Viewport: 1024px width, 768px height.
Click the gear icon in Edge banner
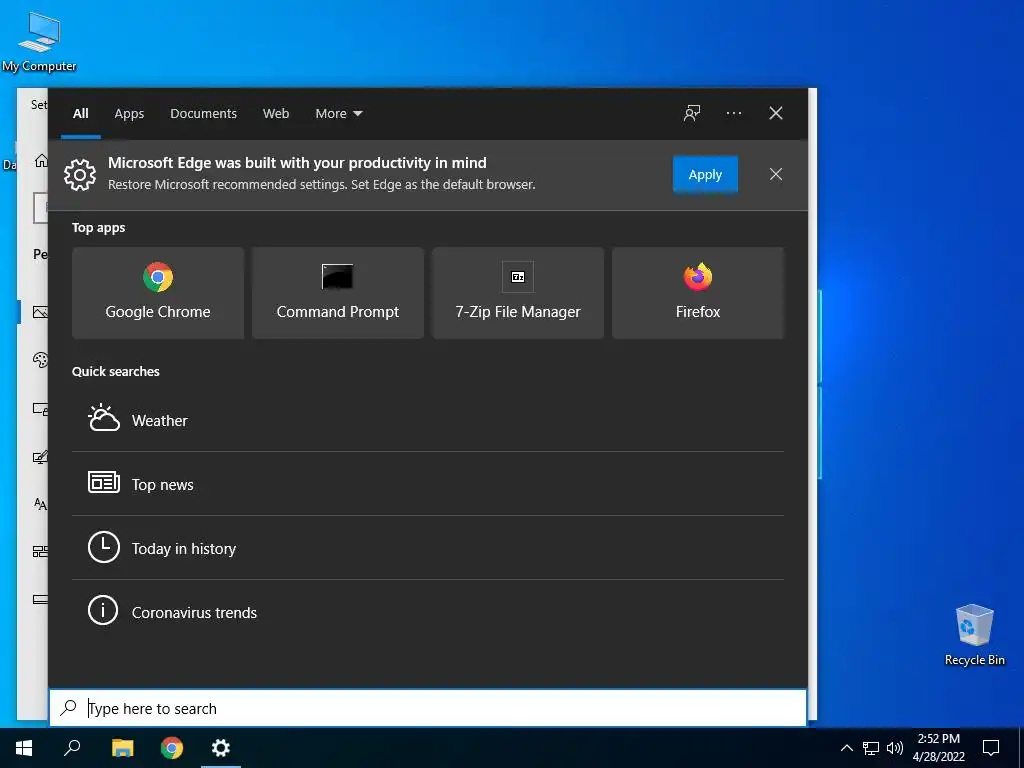(x=80, y=174)
